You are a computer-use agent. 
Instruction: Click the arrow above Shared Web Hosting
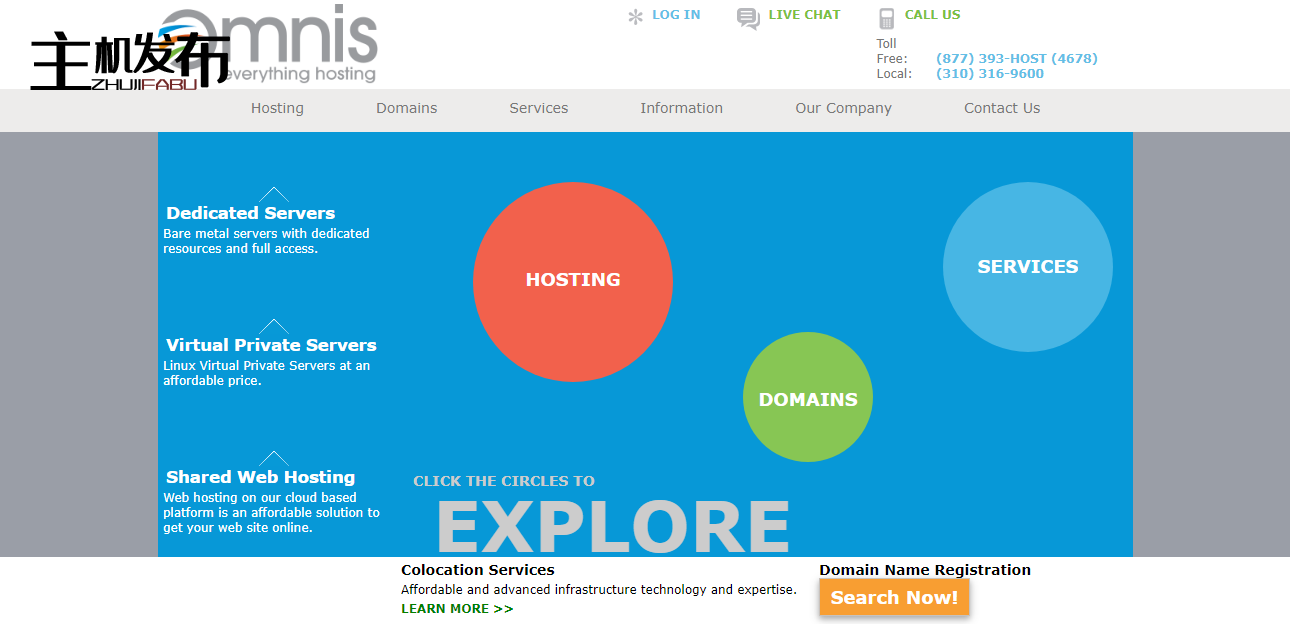click(x=273, y=459)
